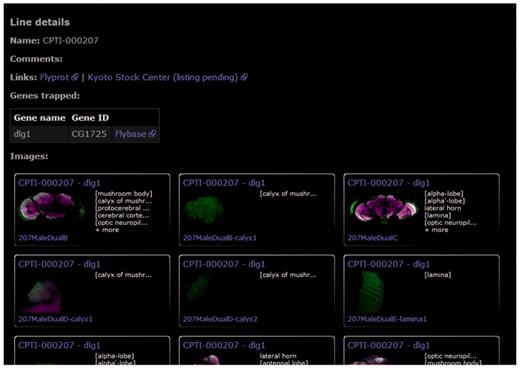Image resolution: width=520 pixels, height=369 pixels.
Task: Open Flybase link for CG1725
Action: 130,134
